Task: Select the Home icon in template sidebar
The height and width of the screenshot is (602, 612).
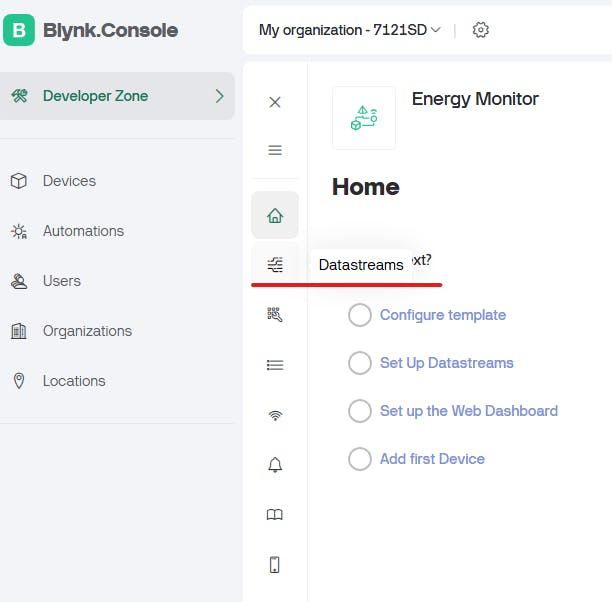Action: pyautogui.click(x=275, y=215)
